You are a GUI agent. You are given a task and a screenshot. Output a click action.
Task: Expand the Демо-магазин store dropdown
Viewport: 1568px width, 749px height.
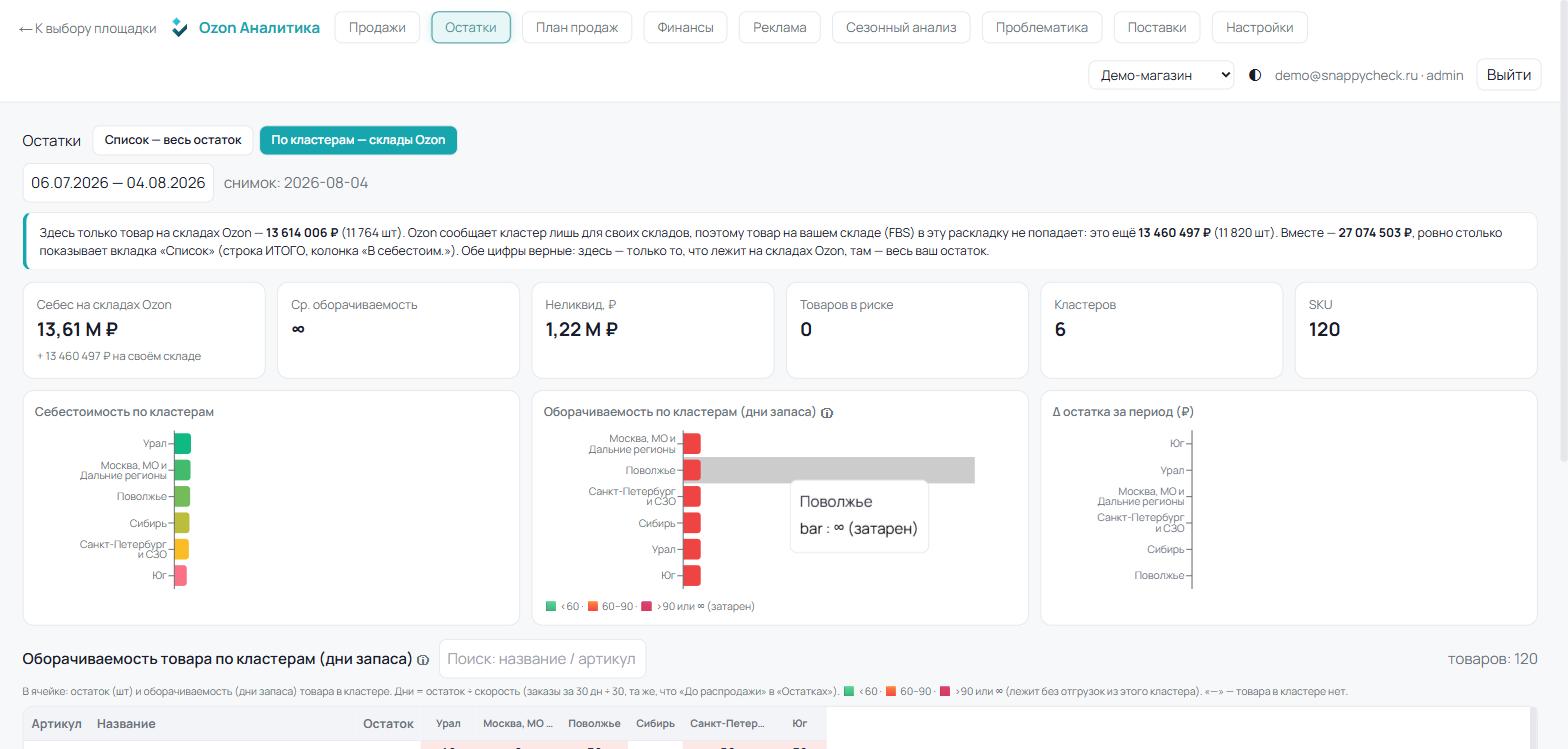coord(1161,75)
